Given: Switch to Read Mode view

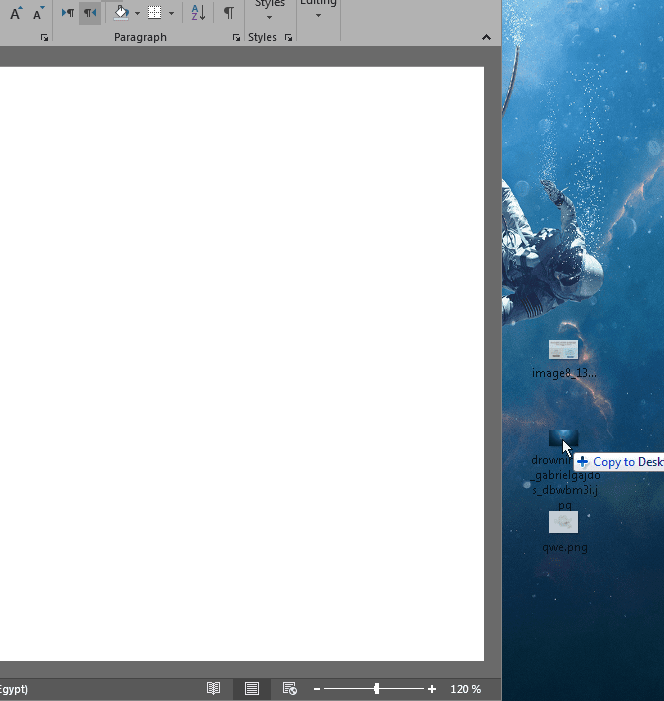Looking at the screenshot, I should pos(213,689).
